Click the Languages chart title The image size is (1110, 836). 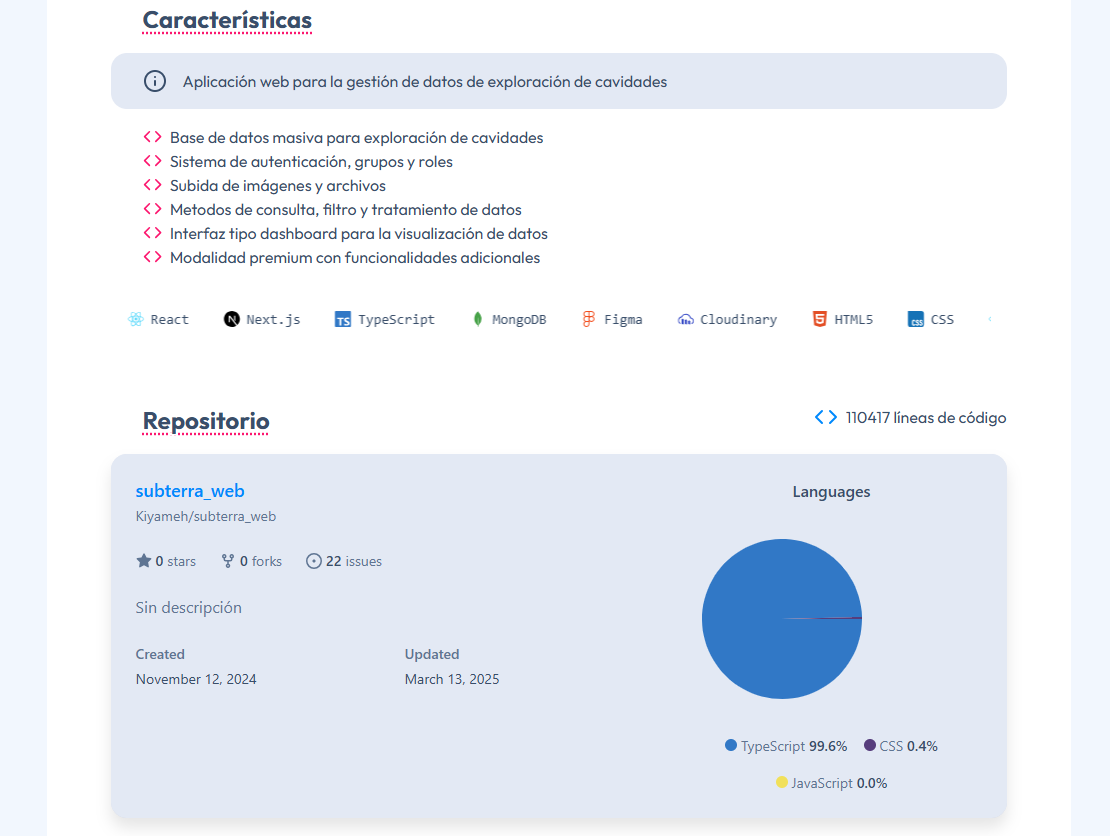coord(831,492)
